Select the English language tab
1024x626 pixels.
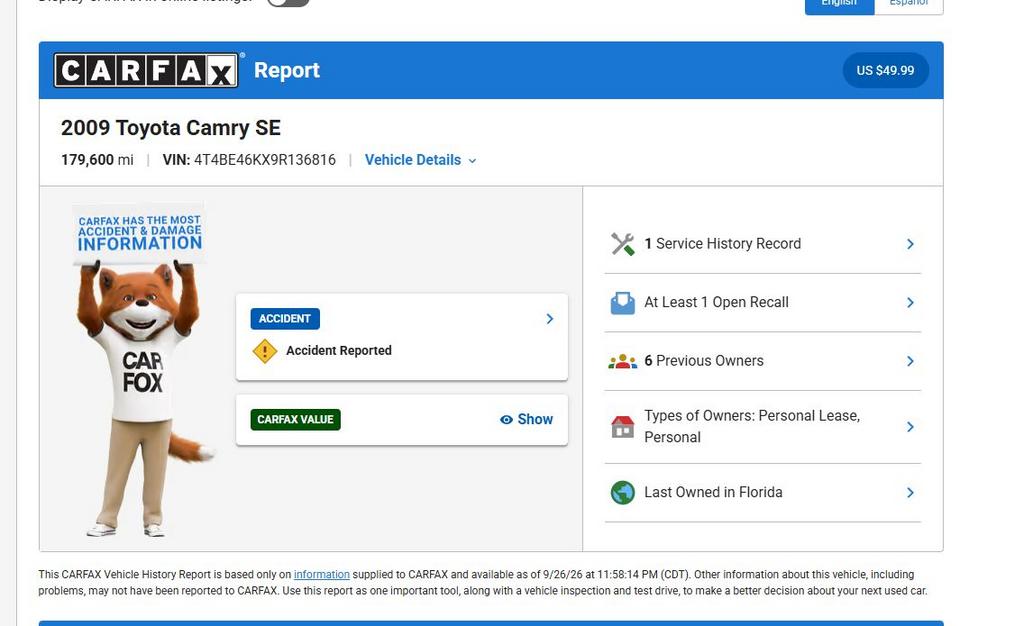(839, 3)
